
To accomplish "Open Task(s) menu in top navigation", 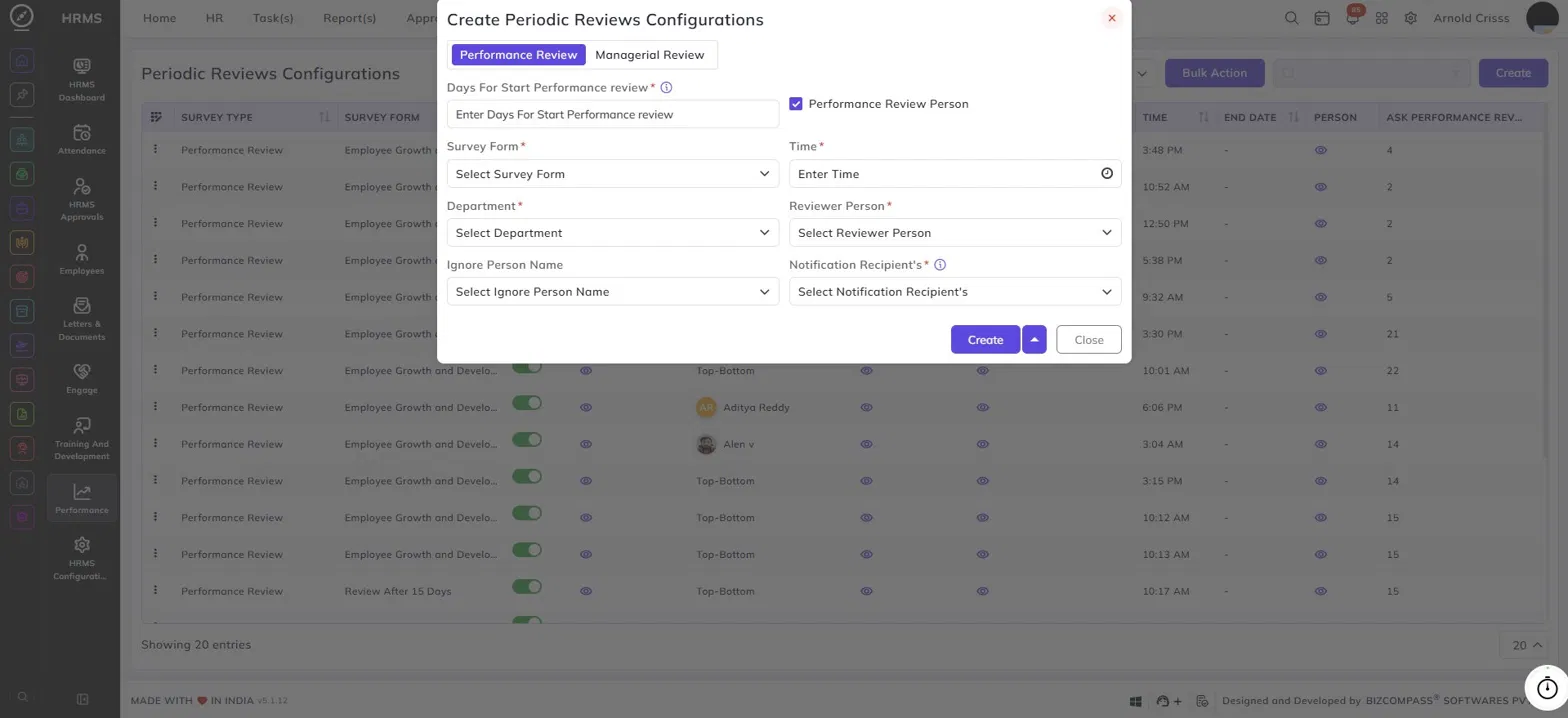I will click(x=273, y=18).
